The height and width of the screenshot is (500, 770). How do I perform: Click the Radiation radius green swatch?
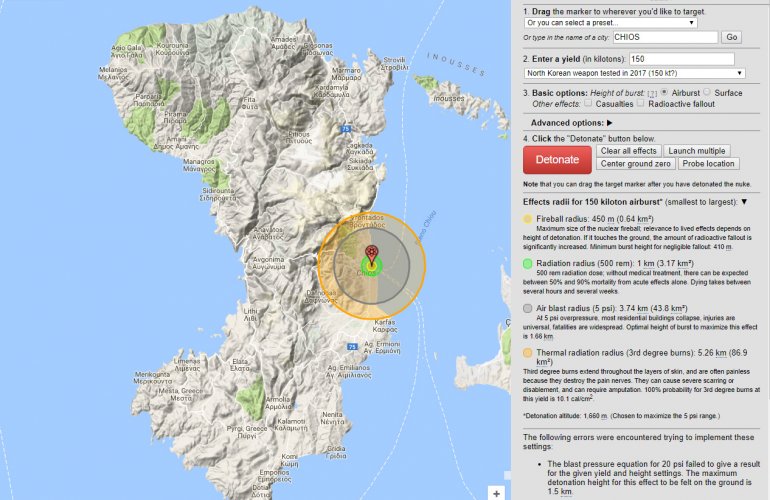[527, 264]
